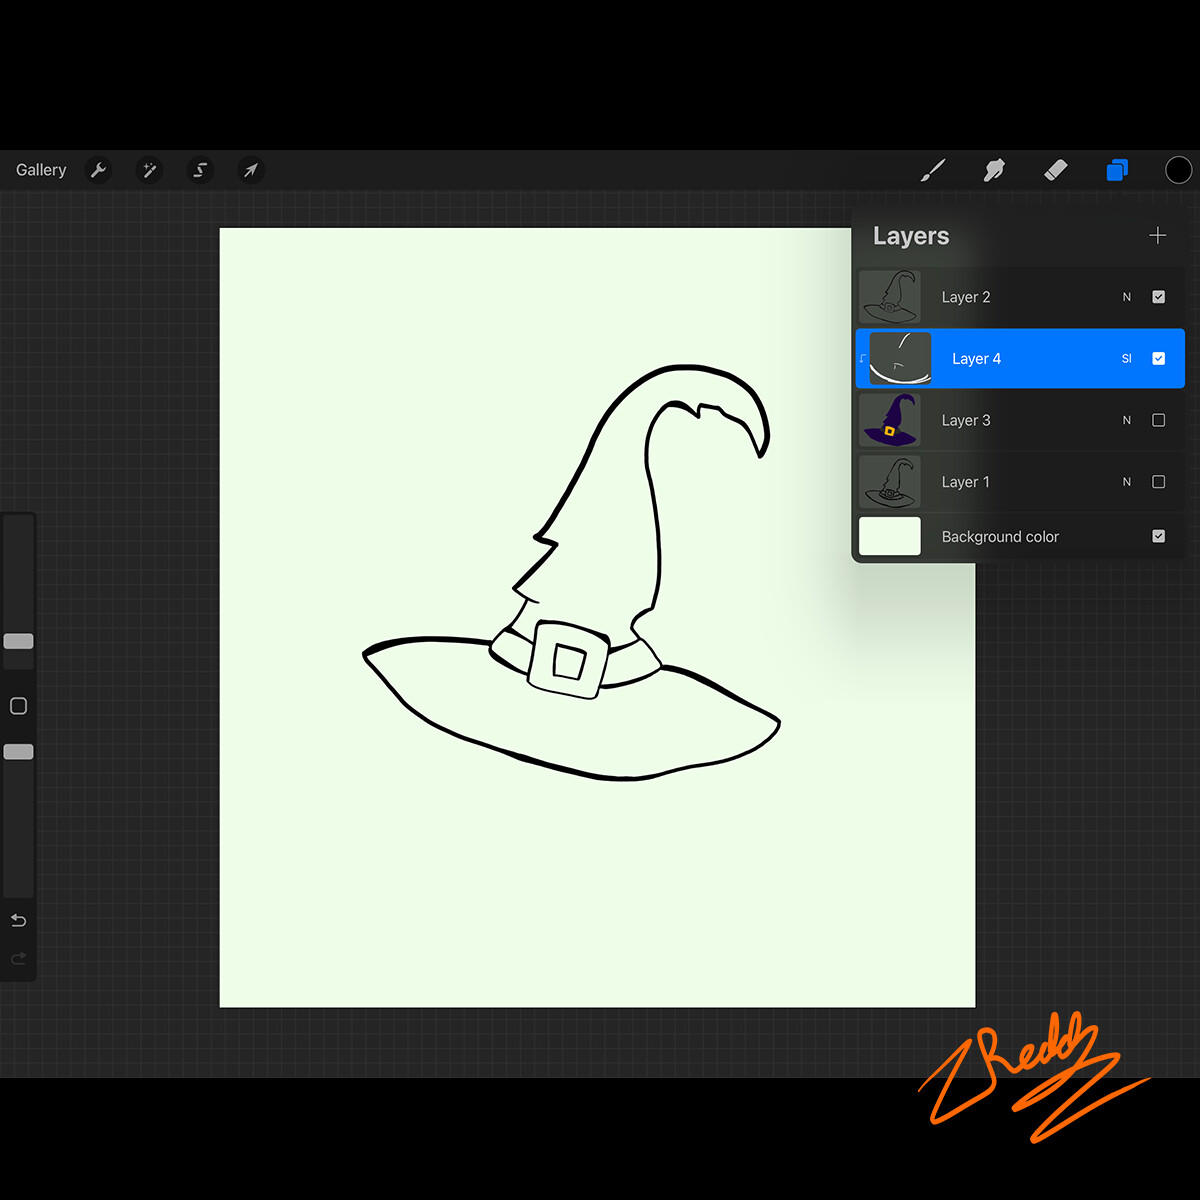Select the Layer 3 row name
The height and width of the screenshot is (1200, 1200).
(x=966, y=420)
